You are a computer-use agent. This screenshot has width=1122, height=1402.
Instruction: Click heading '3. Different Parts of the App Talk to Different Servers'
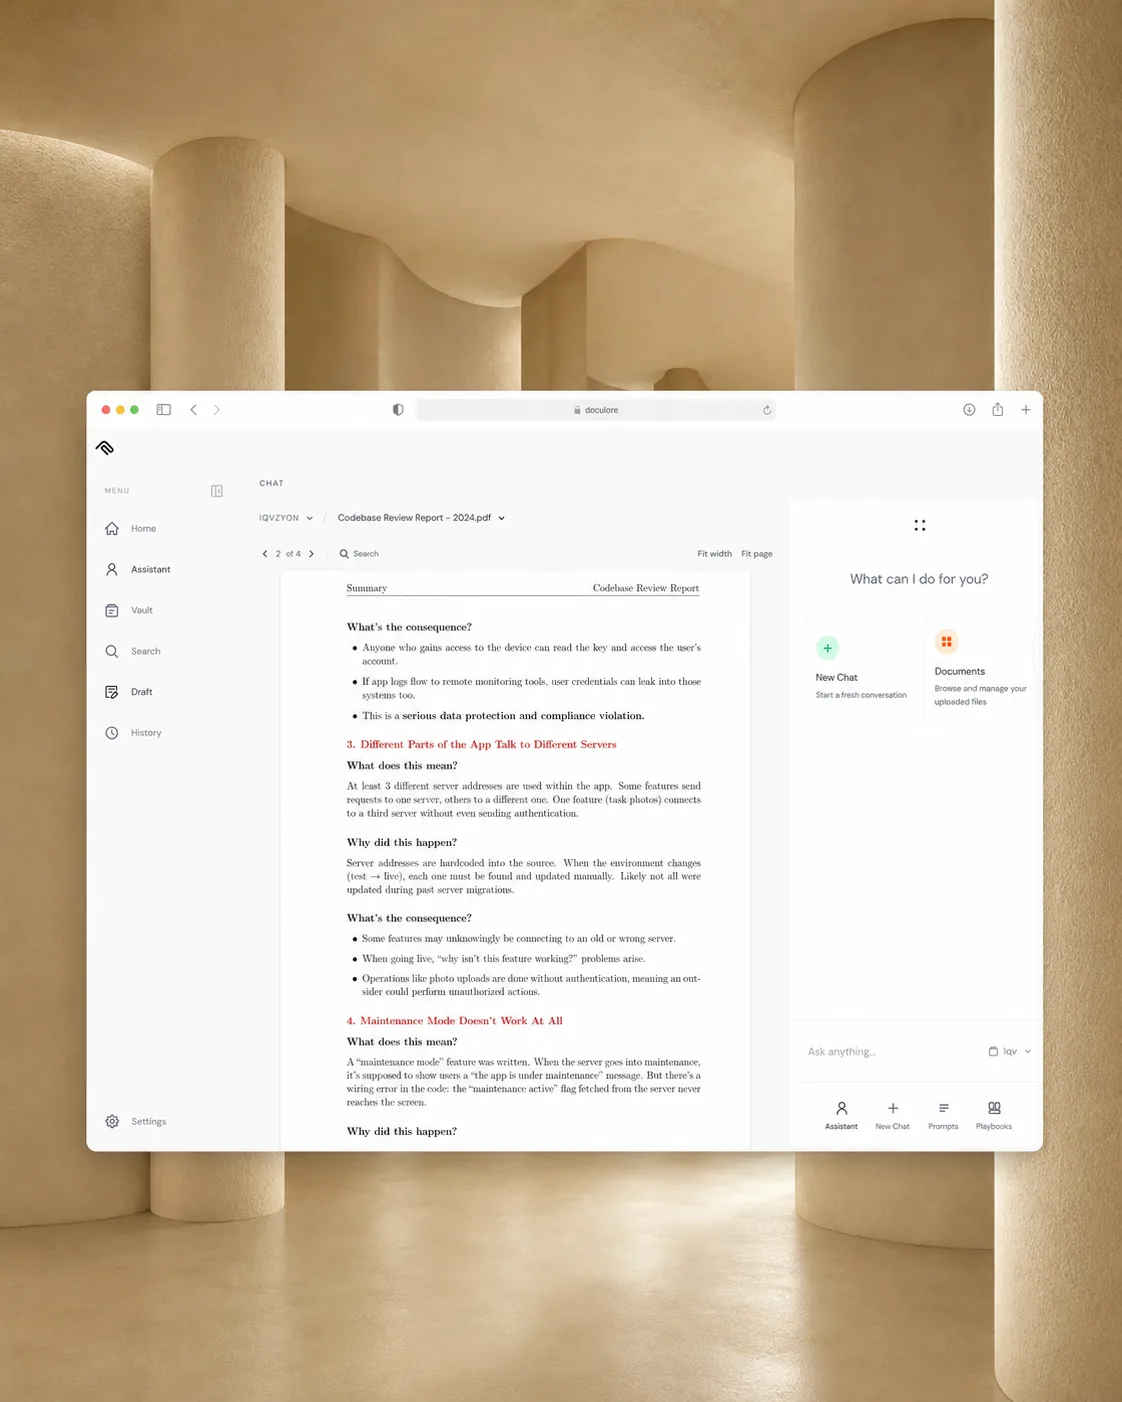481,744
